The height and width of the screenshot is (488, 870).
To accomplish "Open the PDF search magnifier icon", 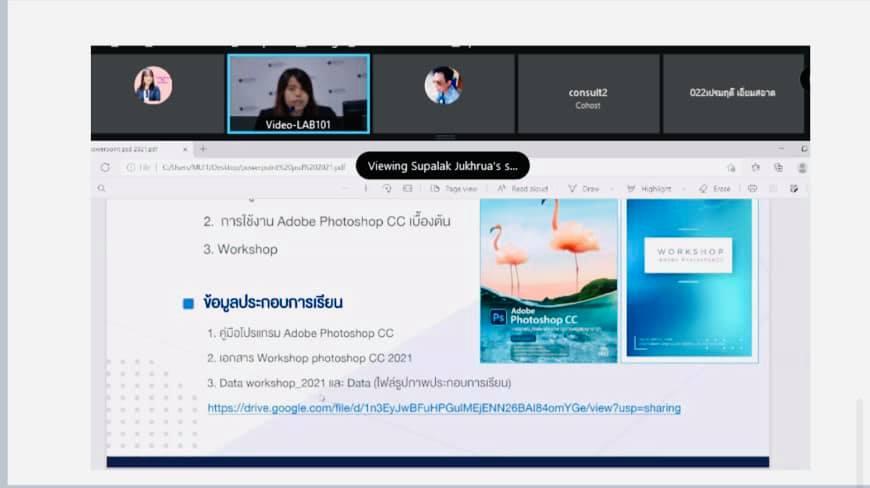I will tap(101, 189).
